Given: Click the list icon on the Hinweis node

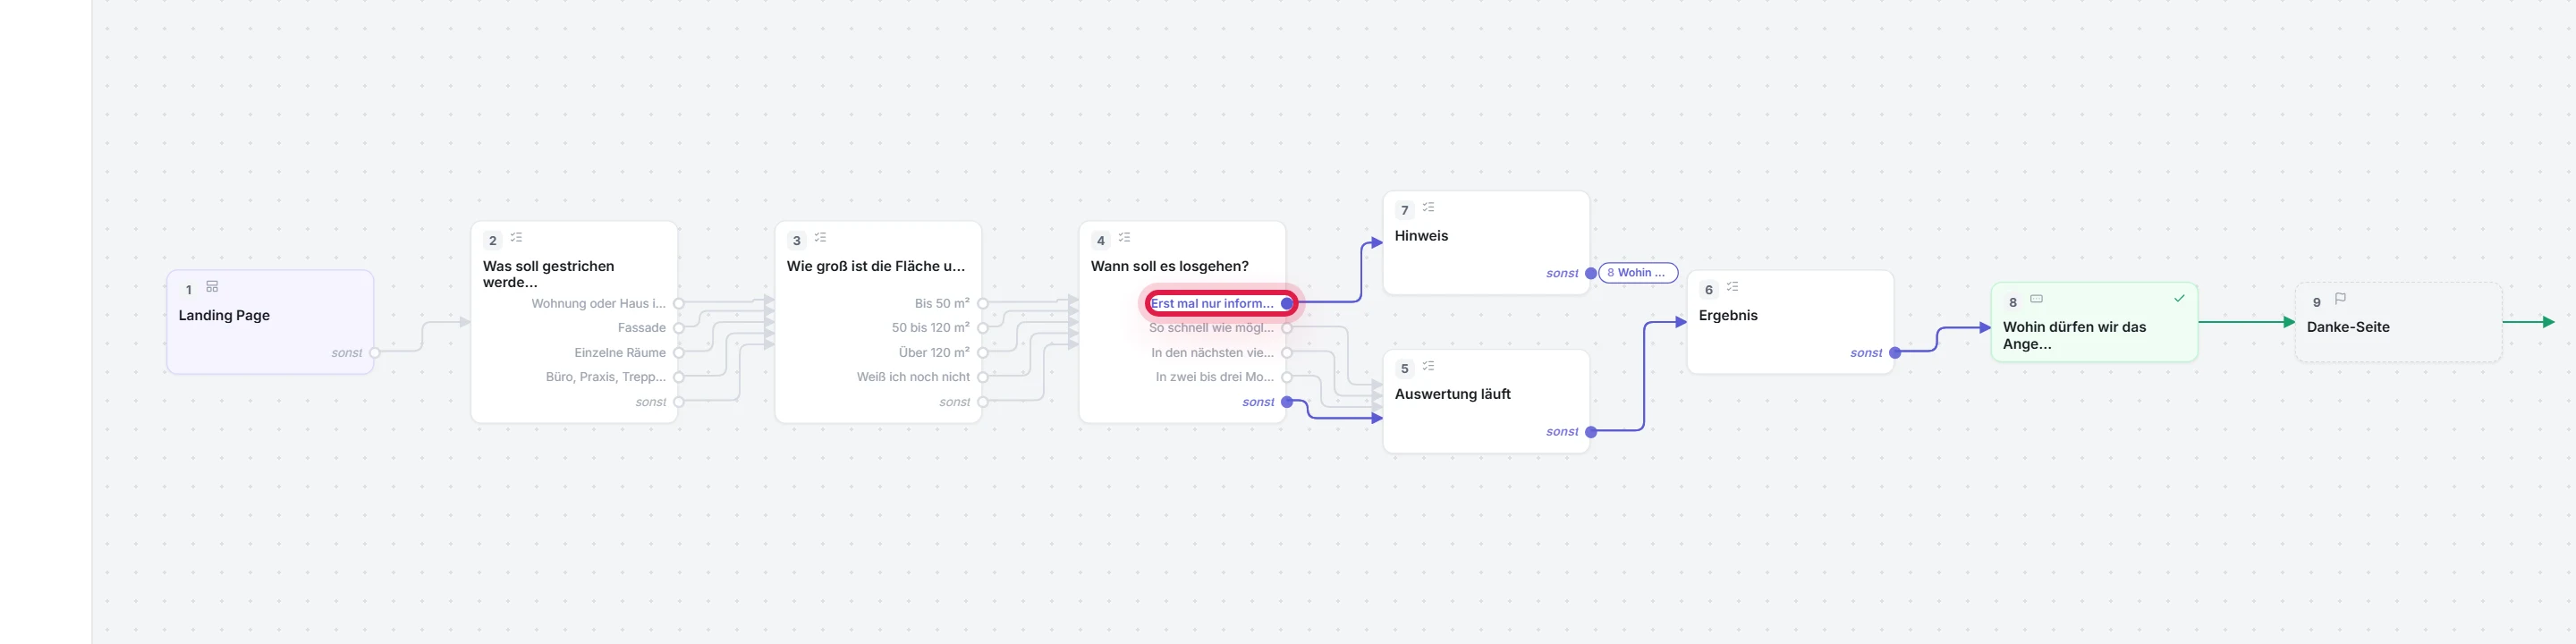Looking at the screenshot, I should tap(1428, 208).
